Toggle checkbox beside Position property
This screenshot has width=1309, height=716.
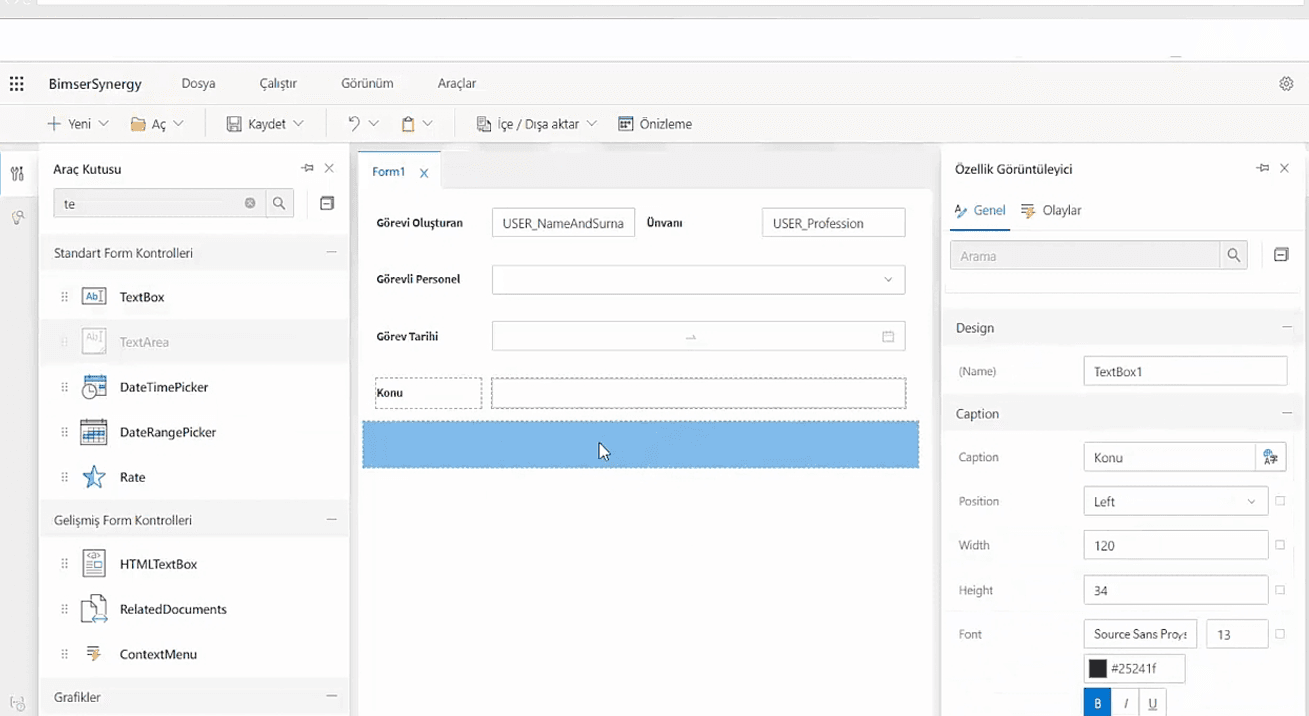tap(1280, 501)
